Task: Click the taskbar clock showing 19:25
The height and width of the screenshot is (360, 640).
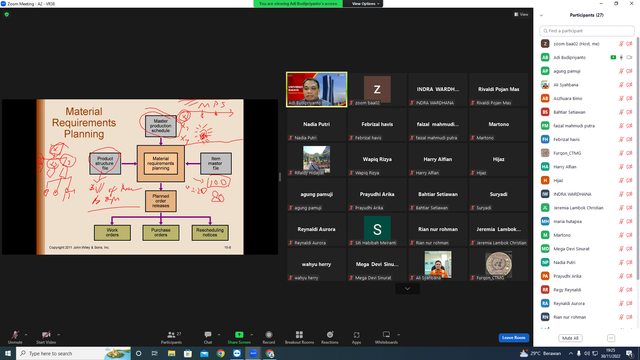Action: tap(611, 353)
